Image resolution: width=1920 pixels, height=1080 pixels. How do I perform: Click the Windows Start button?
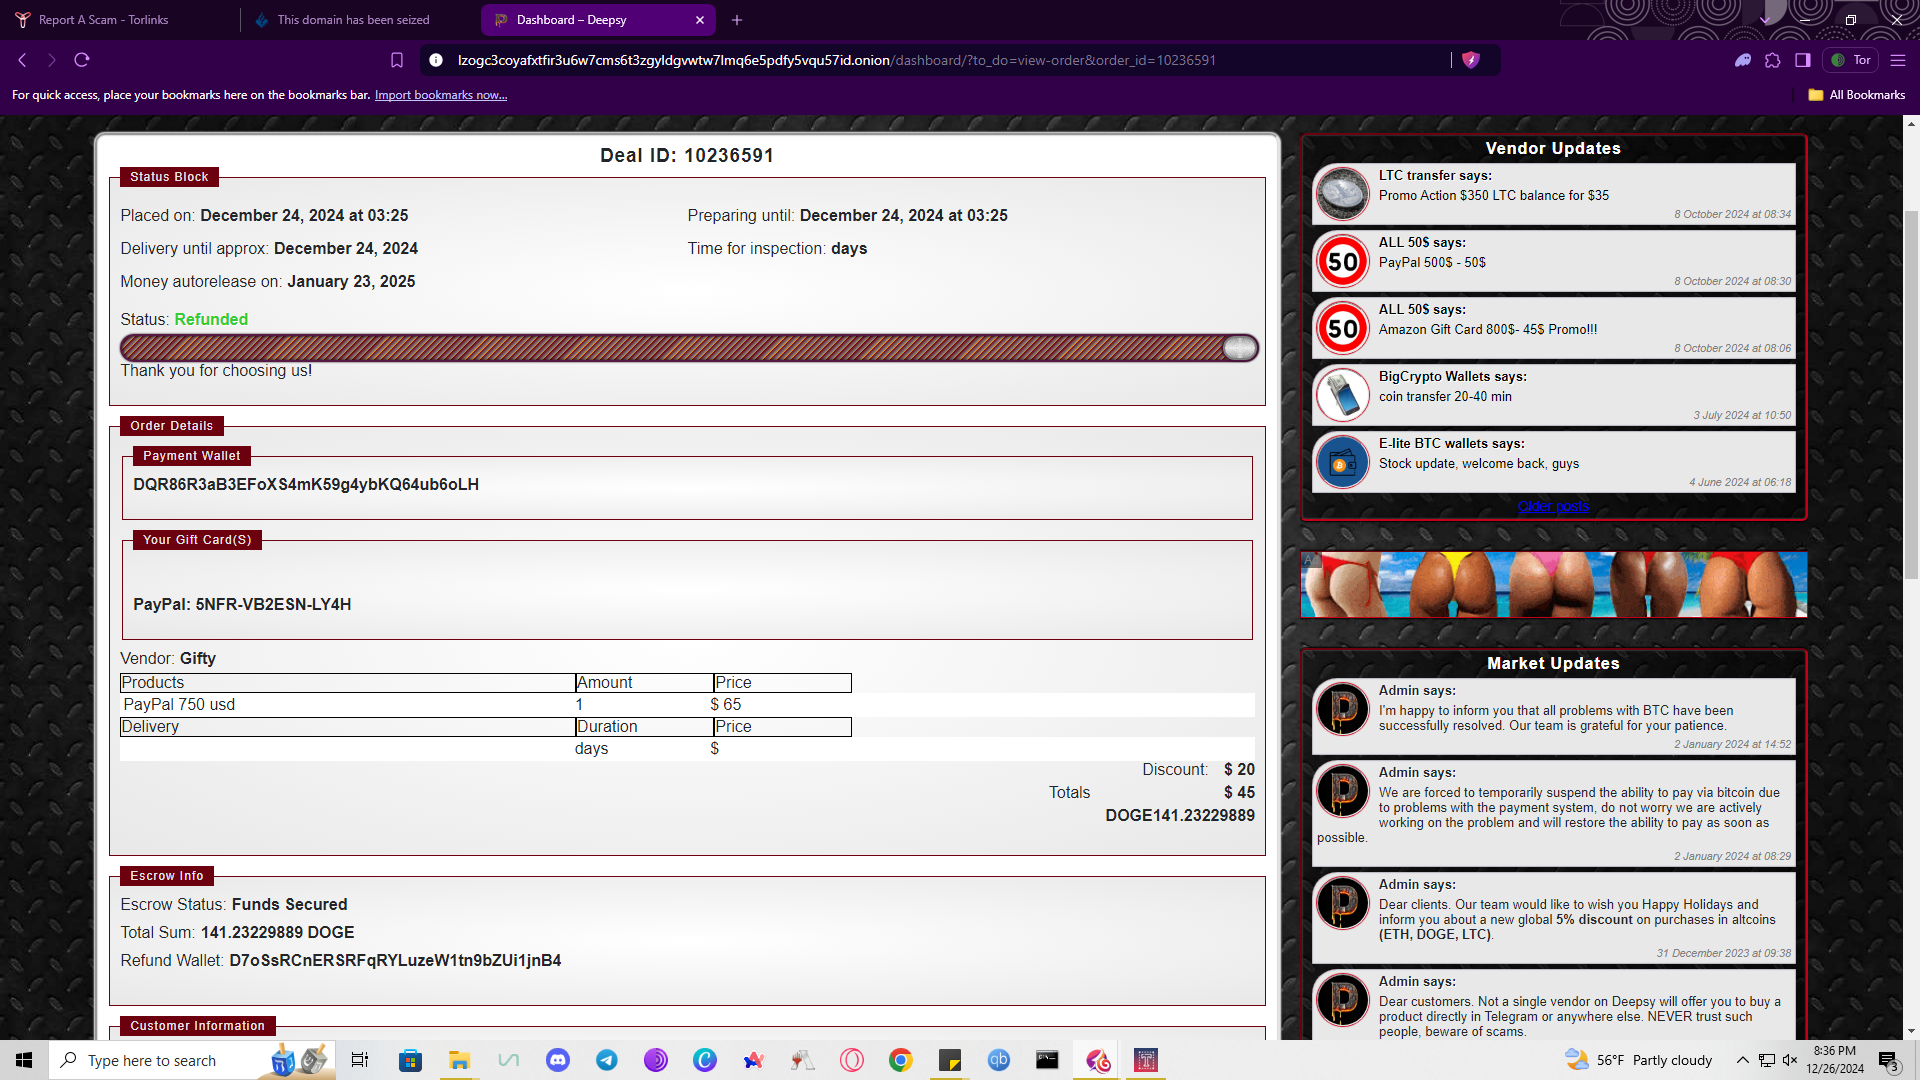pyautogui.click(x=24, y=1060)
